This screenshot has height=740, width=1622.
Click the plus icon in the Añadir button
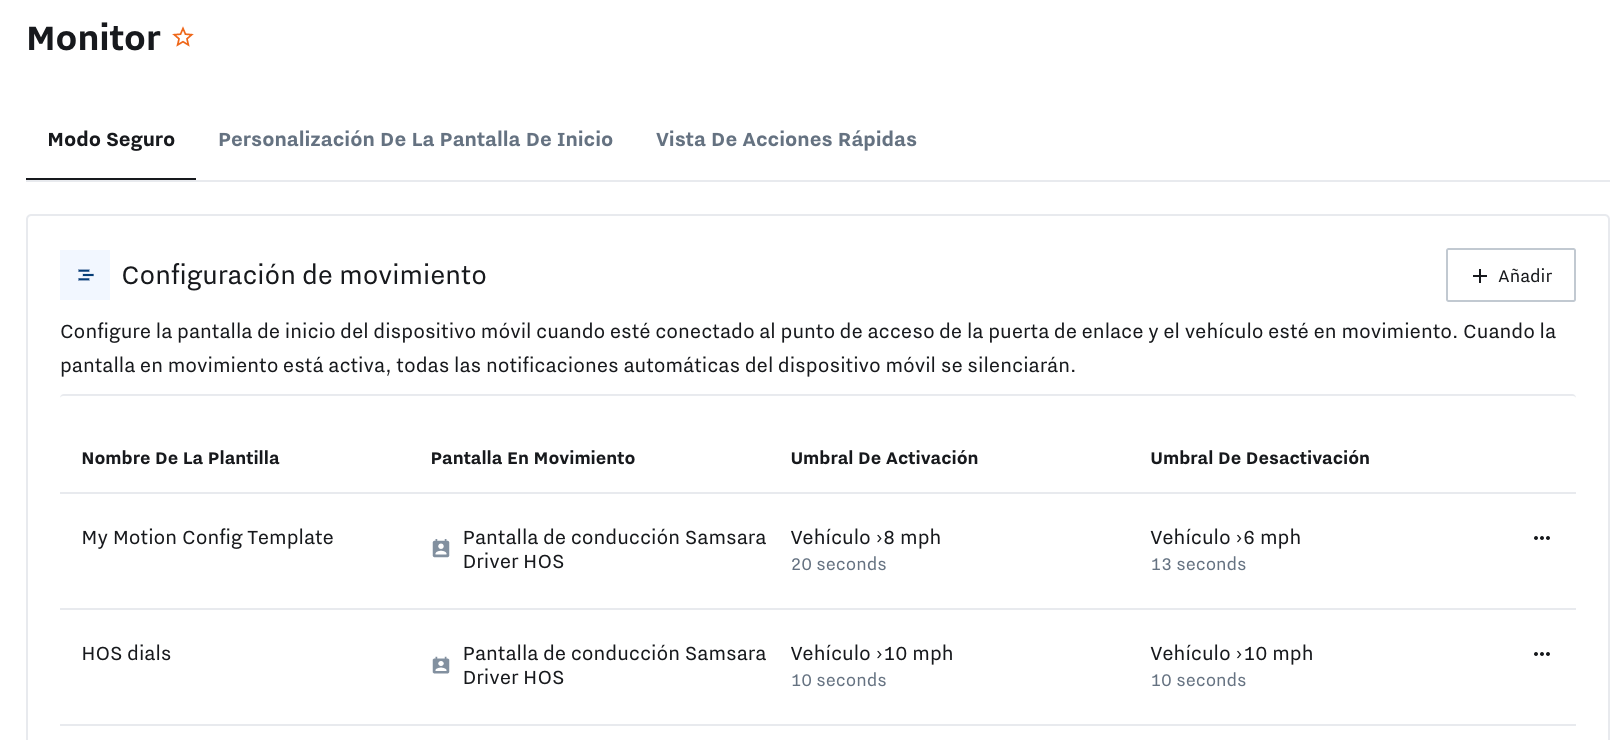coord(1480,276)
